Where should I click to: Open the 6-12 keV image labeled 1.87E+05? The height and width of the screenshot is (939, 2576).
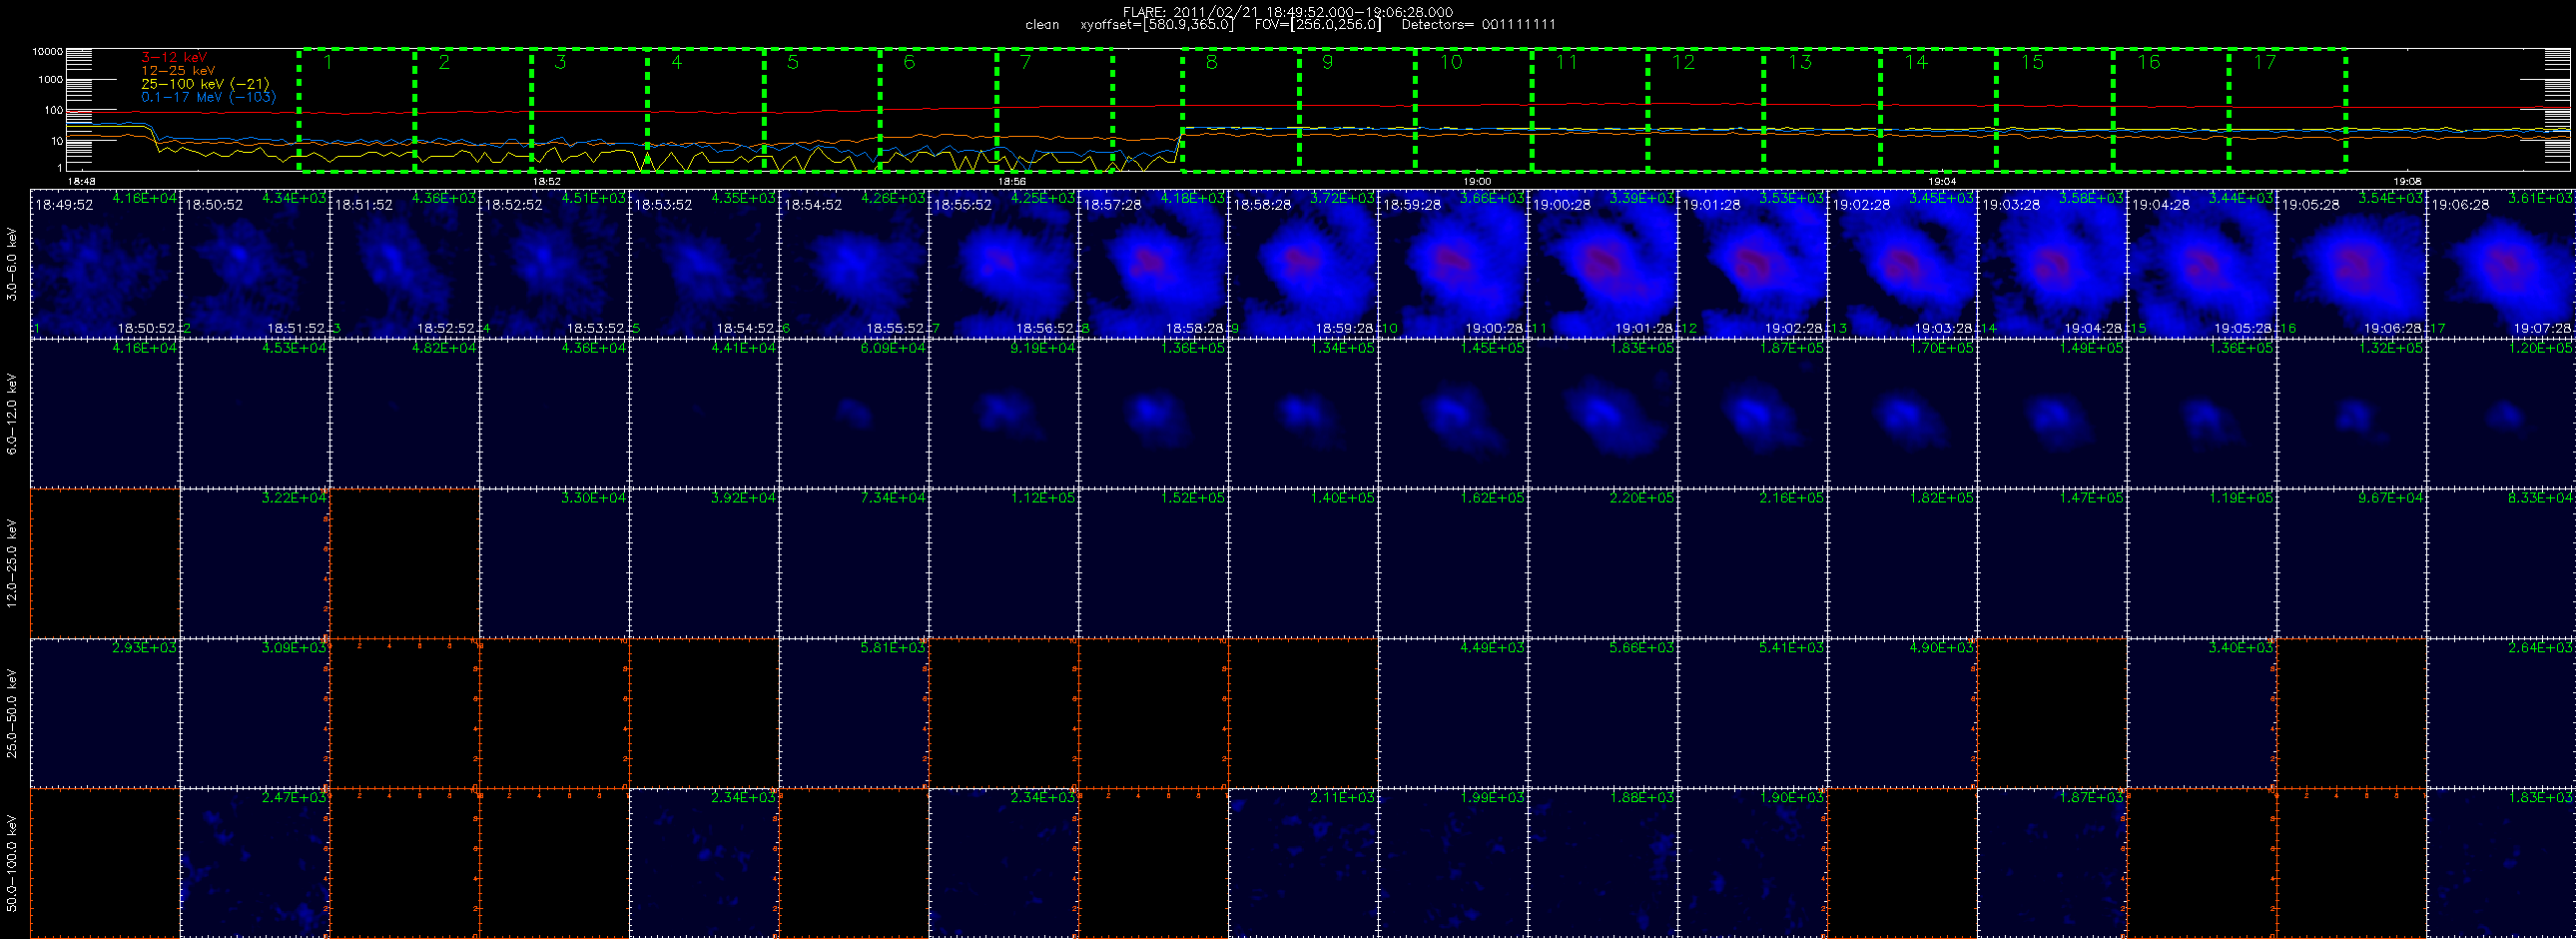(x=1753, y=413)
